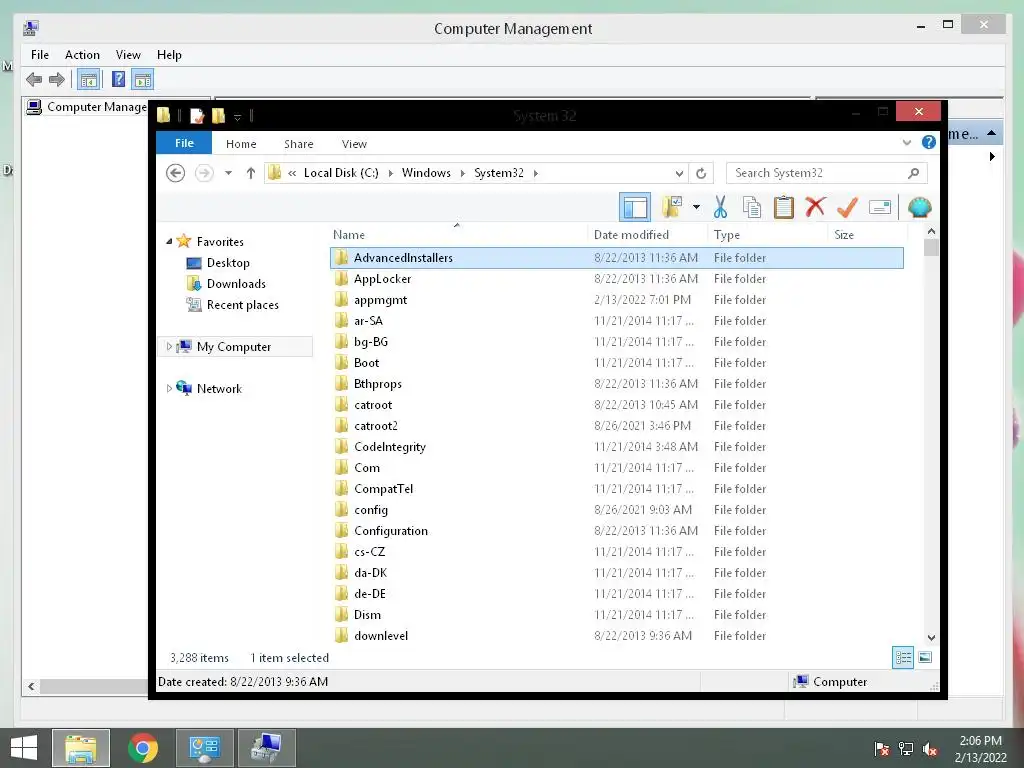Click the horizontal scrollbar in Computer Management tree
The image size is (1024, 768).
(x=94, y=686)
